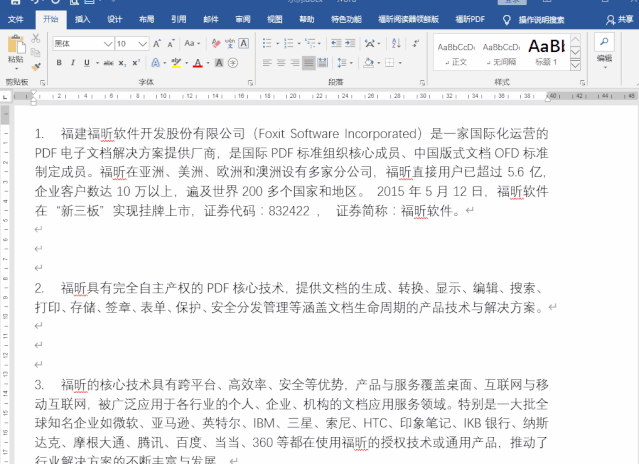The image size is (639, 464).
Task: Activate the Format Painter brush
Action: (x=36, y=66)
